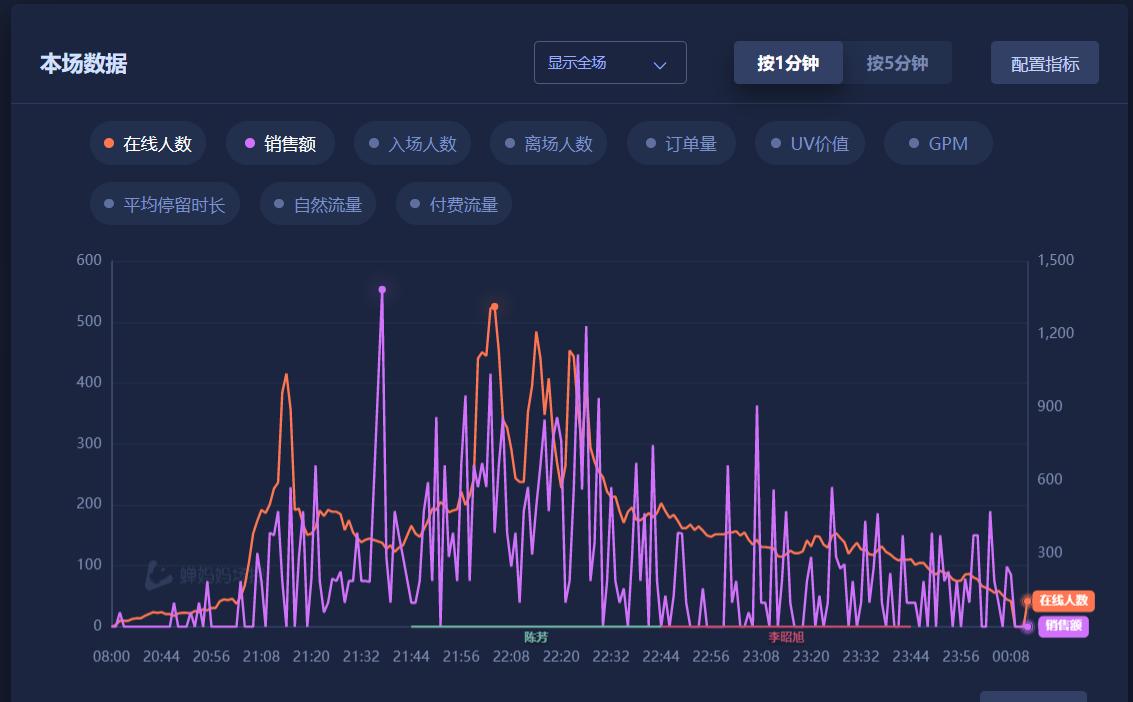Click the 配置指标 button
This screenshot has height=702, width=1133.
point(1044,62)
